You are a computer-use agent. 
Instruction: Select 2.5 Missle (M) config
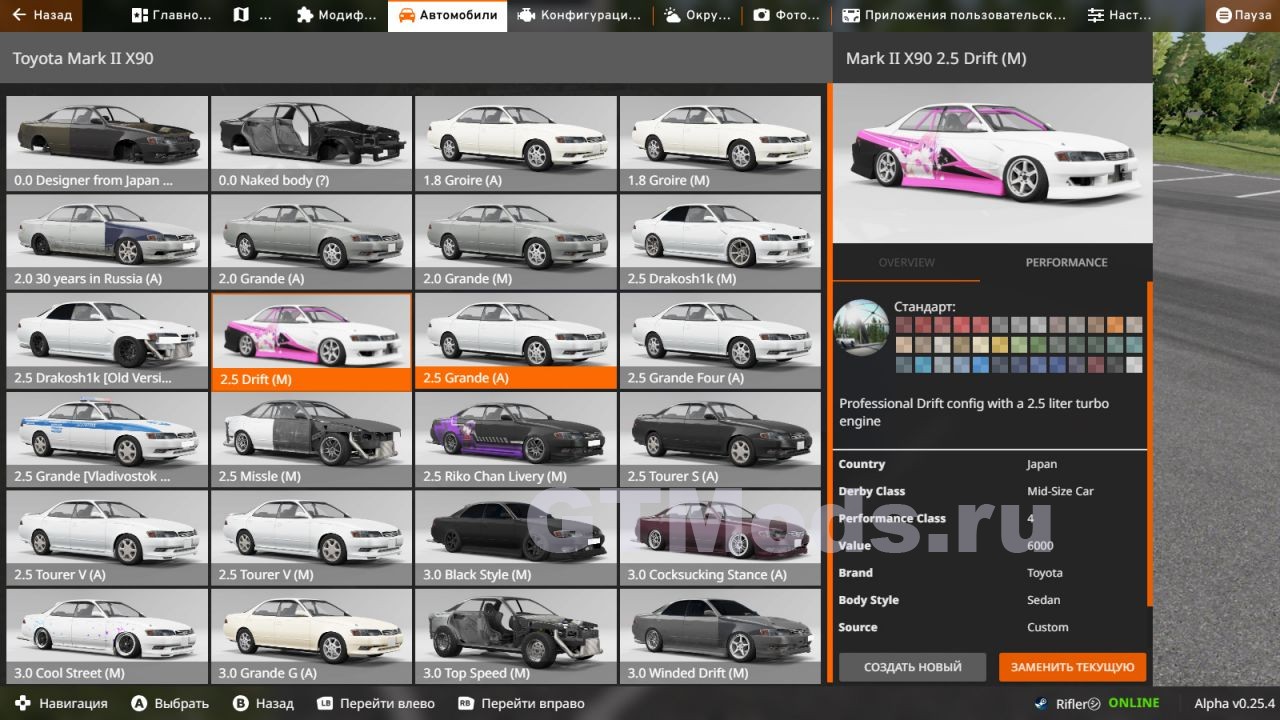311,439
